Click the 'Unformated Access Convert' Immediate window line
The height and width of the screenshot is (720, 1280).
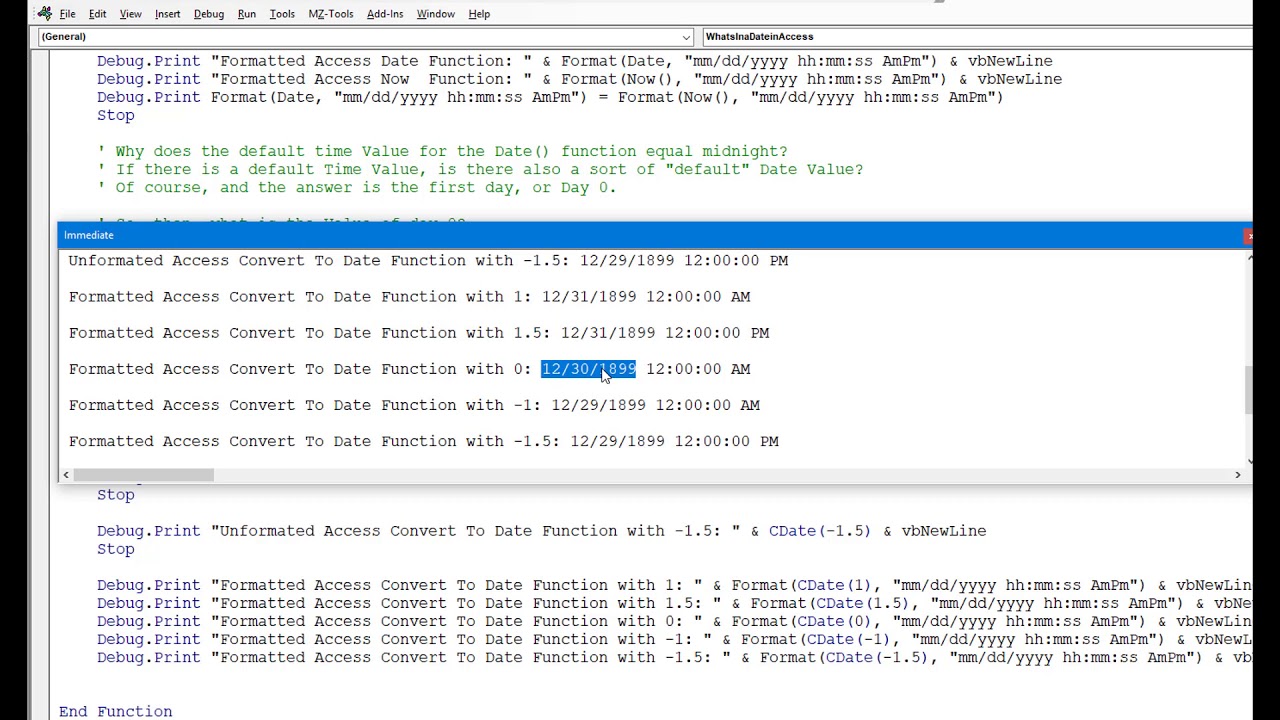pos(428,261)
